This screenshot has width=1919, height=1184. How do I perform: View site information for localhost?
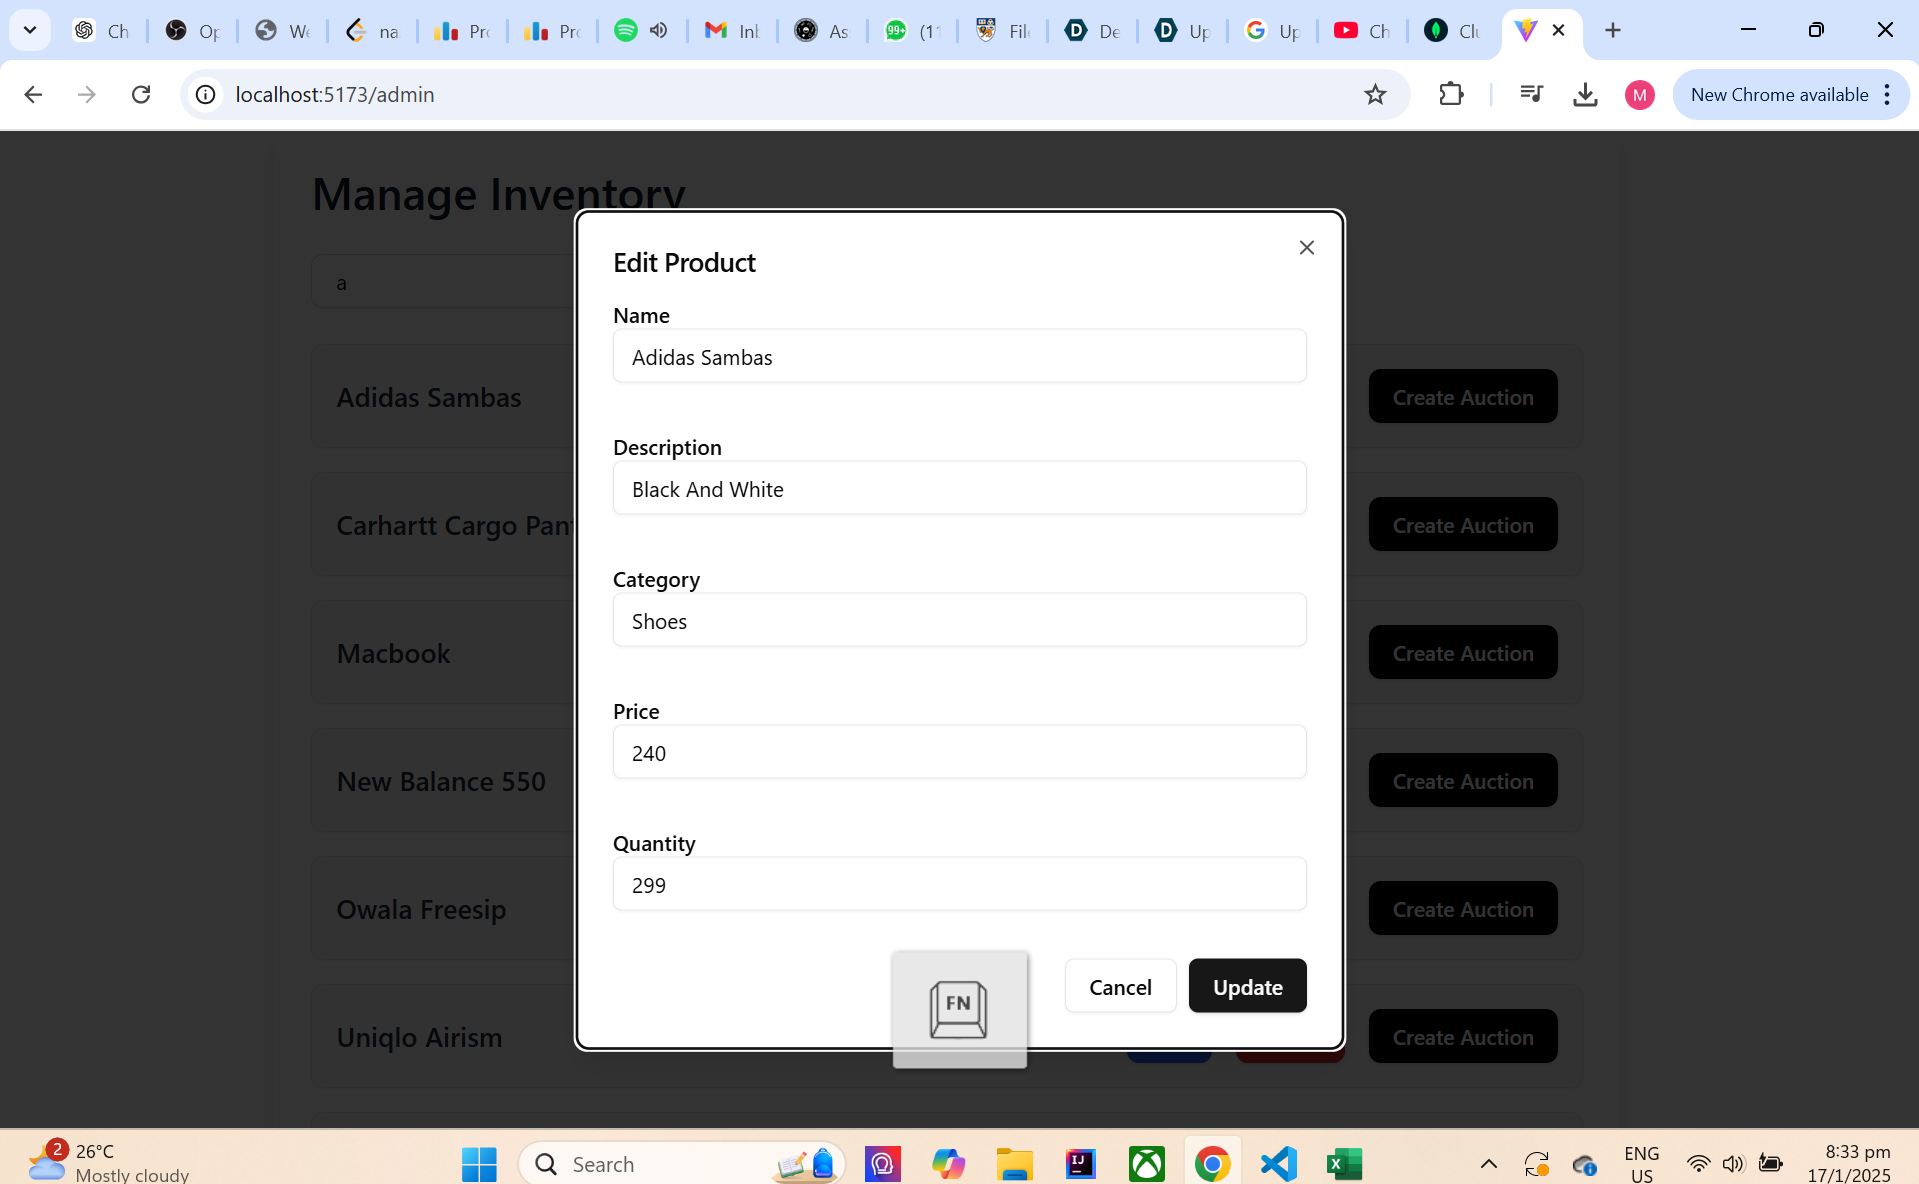[x=205, y=94]
